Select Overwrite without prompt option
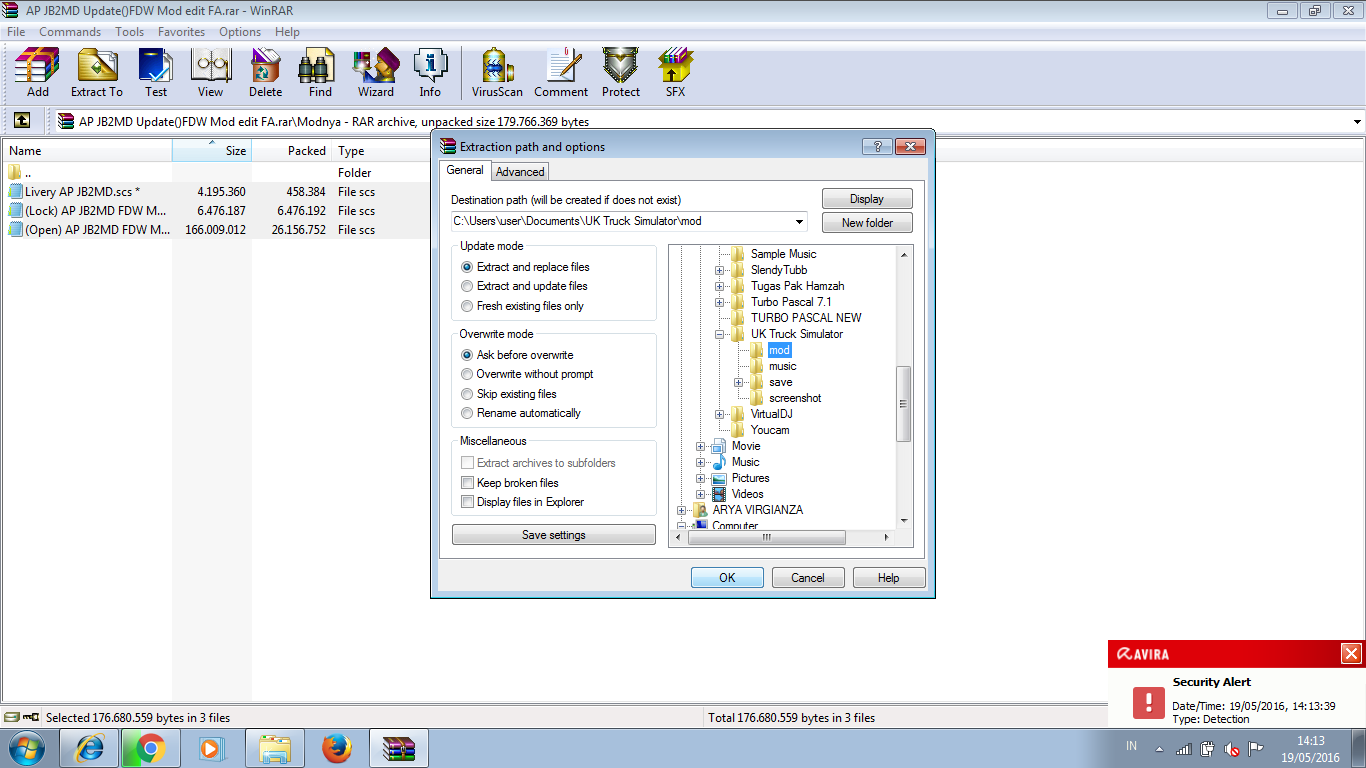1366x768 pixels. click(527, 374)
